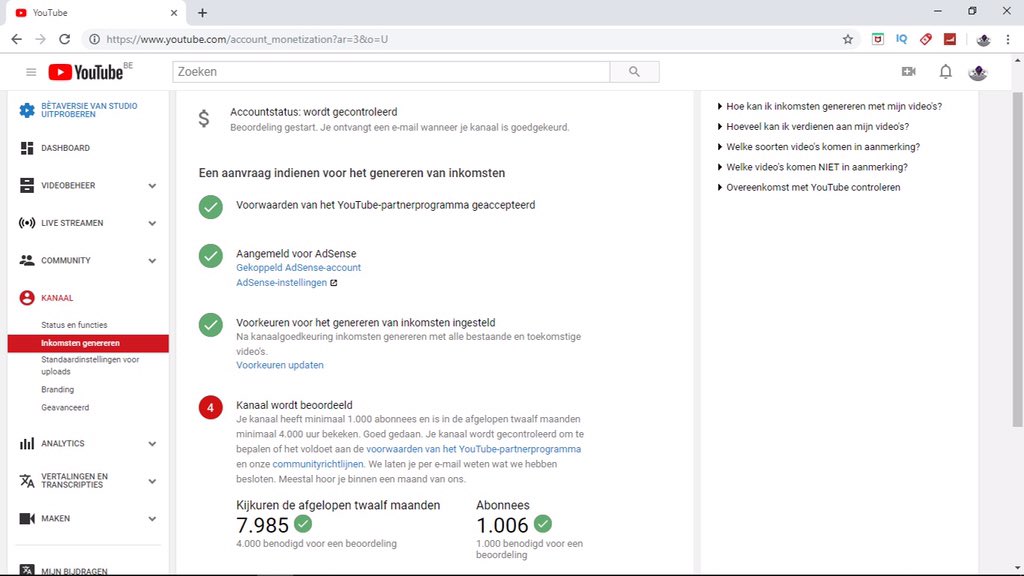The width and height of the screenshot is (1024, 576).
Task: Open Standaardinstellingen voor uploads
Action: 90,366
